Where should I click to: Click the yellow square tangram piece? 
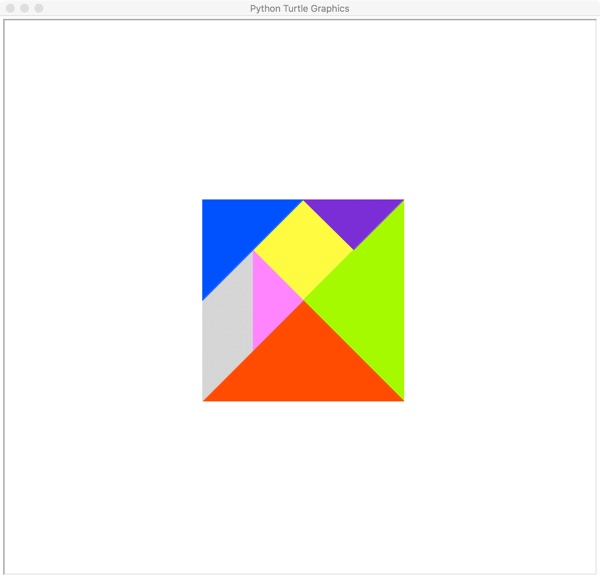pos(303,250)
